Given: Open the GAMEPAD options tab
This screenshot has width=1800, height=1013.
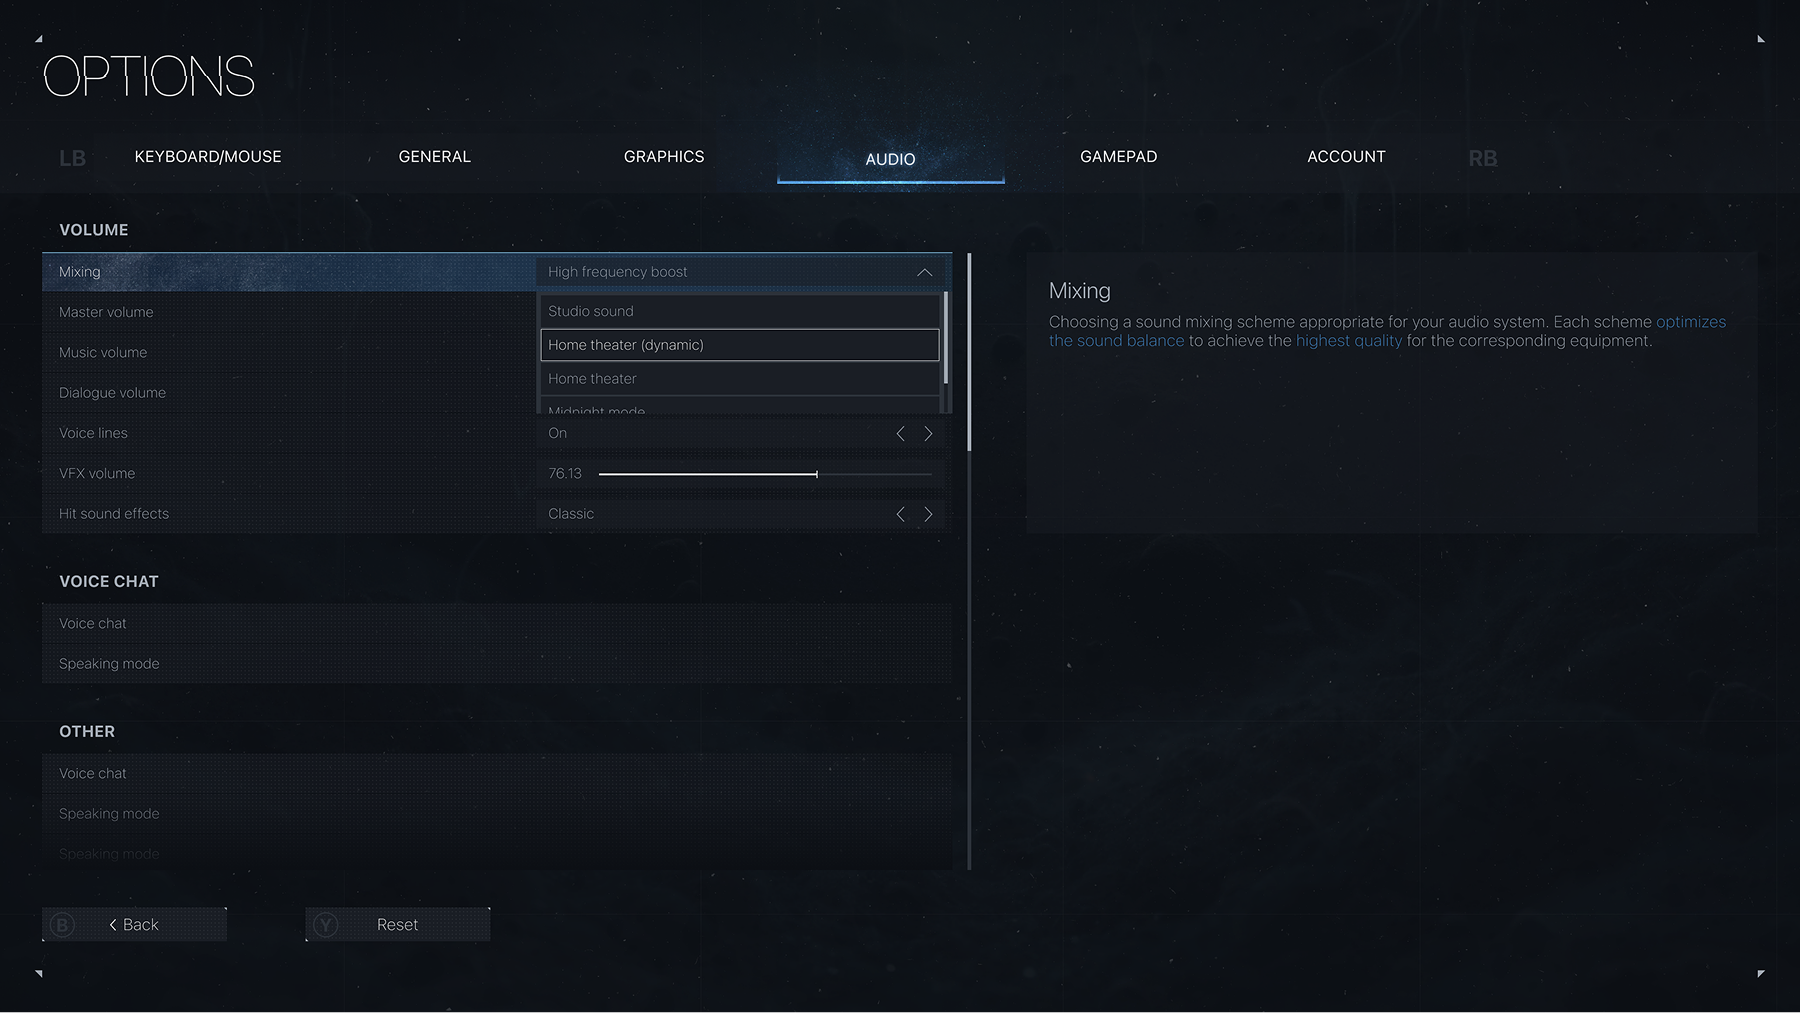Looking at the screenshot, I should [1118, 156].
